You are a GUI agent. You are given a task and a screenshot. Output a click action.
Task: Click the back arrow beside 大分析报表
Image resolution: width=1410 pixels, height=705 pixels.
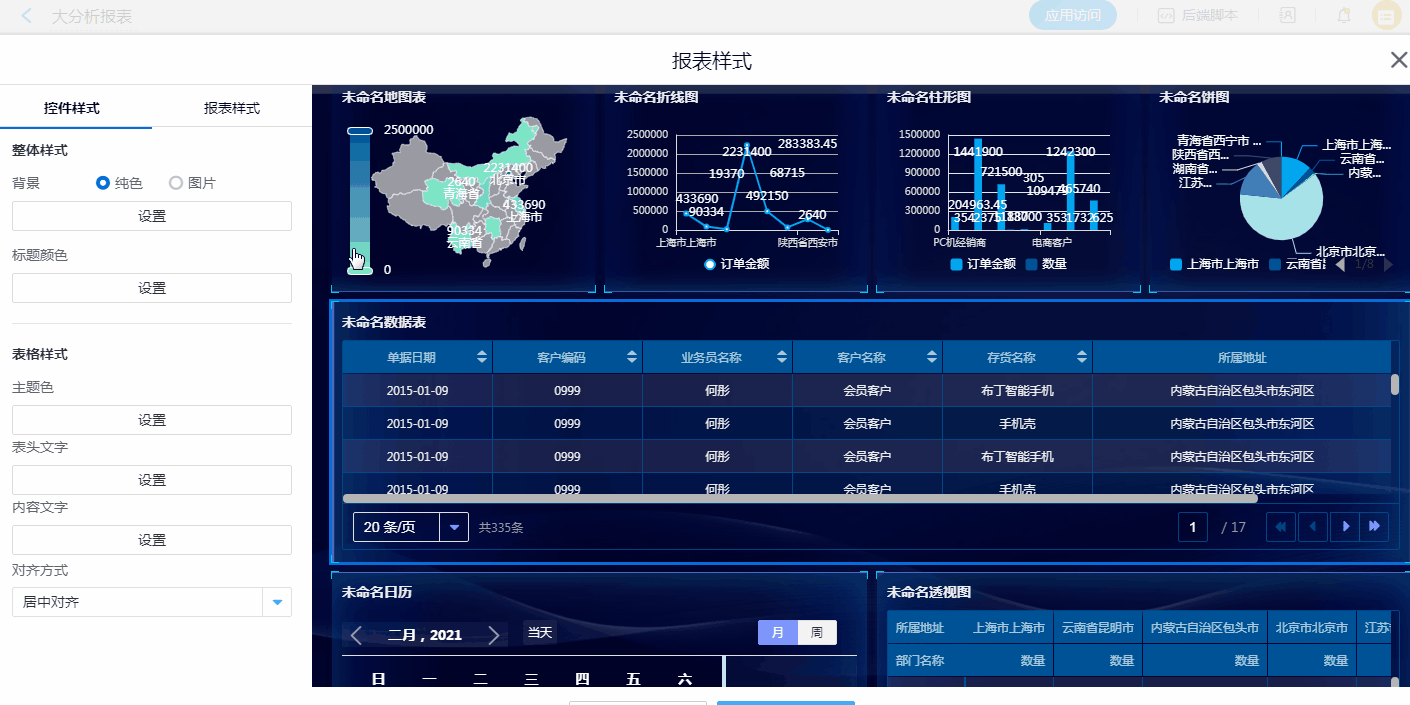tap(27, 16)
